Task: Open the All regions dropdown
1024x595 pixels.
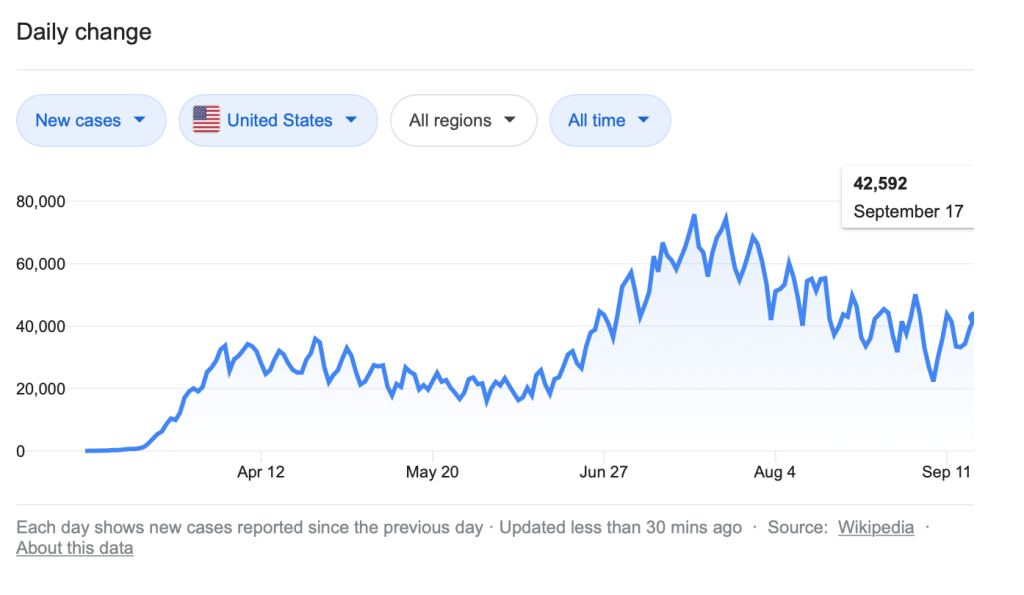Action: (x=463, y=120)
